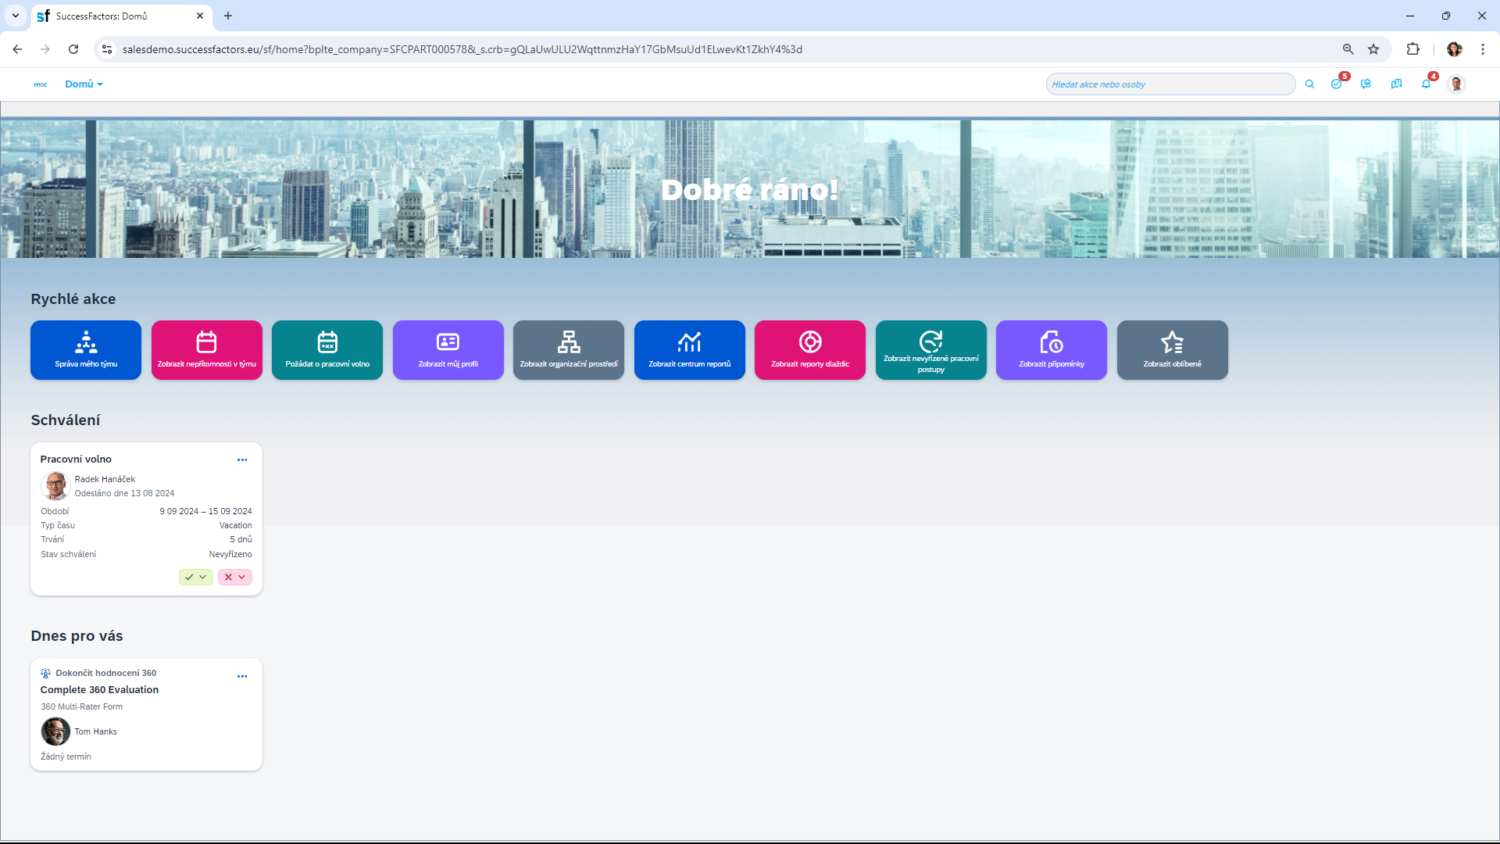The height and width of the screenshot is (844, 1500).
Task: Reload the page with browser refresh button
Action: pyautogui.click(x=73, y=49)
